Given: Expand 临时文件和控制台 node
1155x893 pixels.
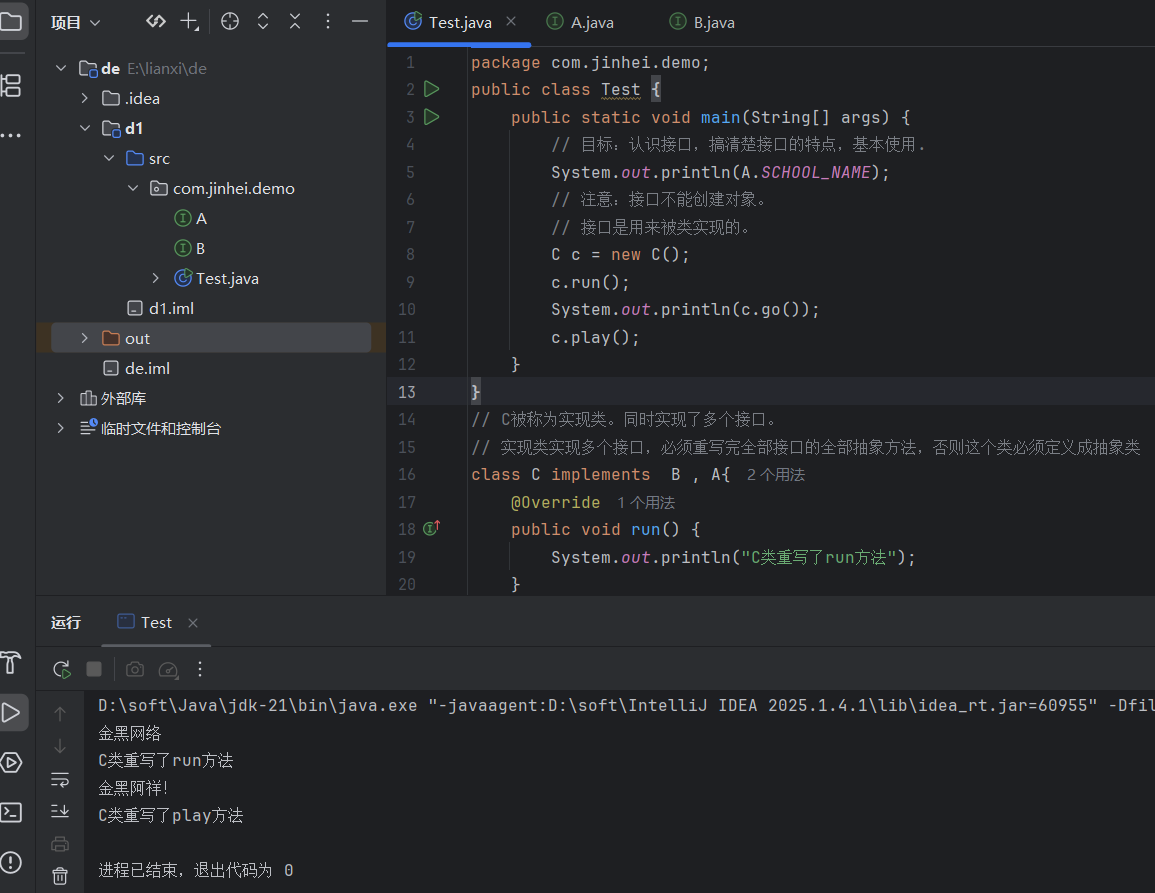Looking at the screenshot, I should (x=61, y=428).
